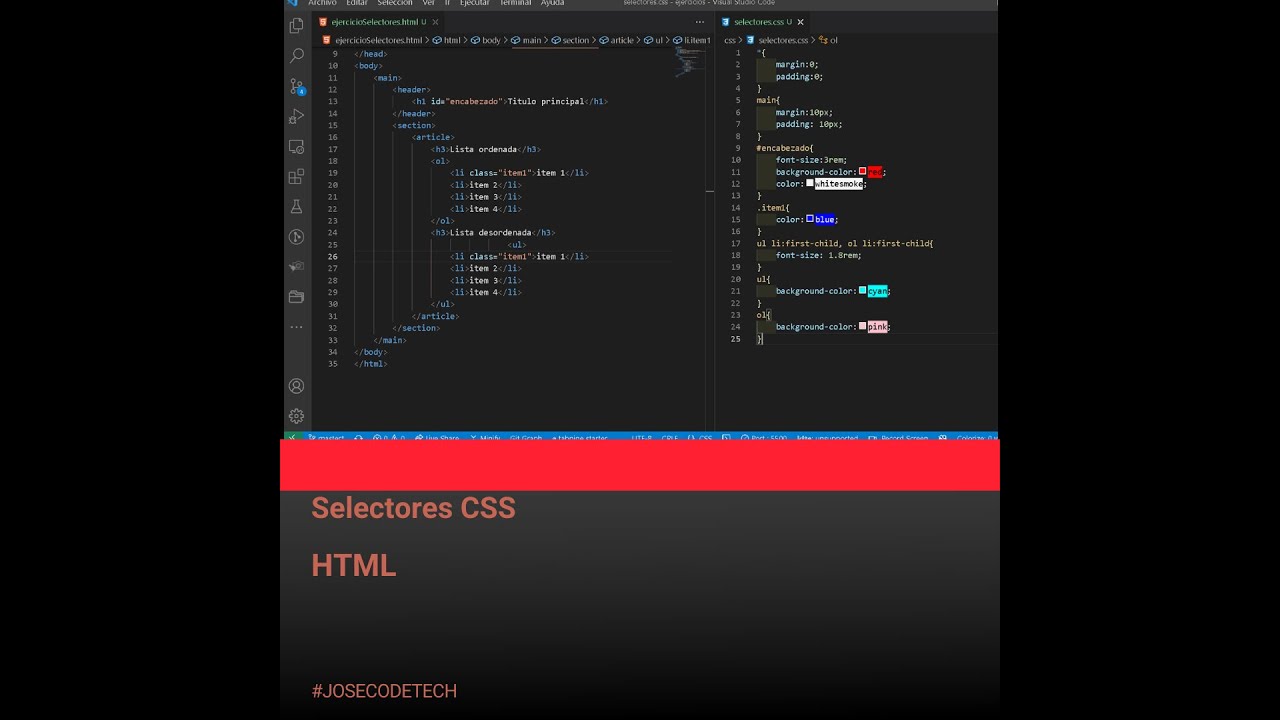This screenshot has width=1280, height=720.
Task: Open the Archivo menu
Action: [x=322, y=3]
